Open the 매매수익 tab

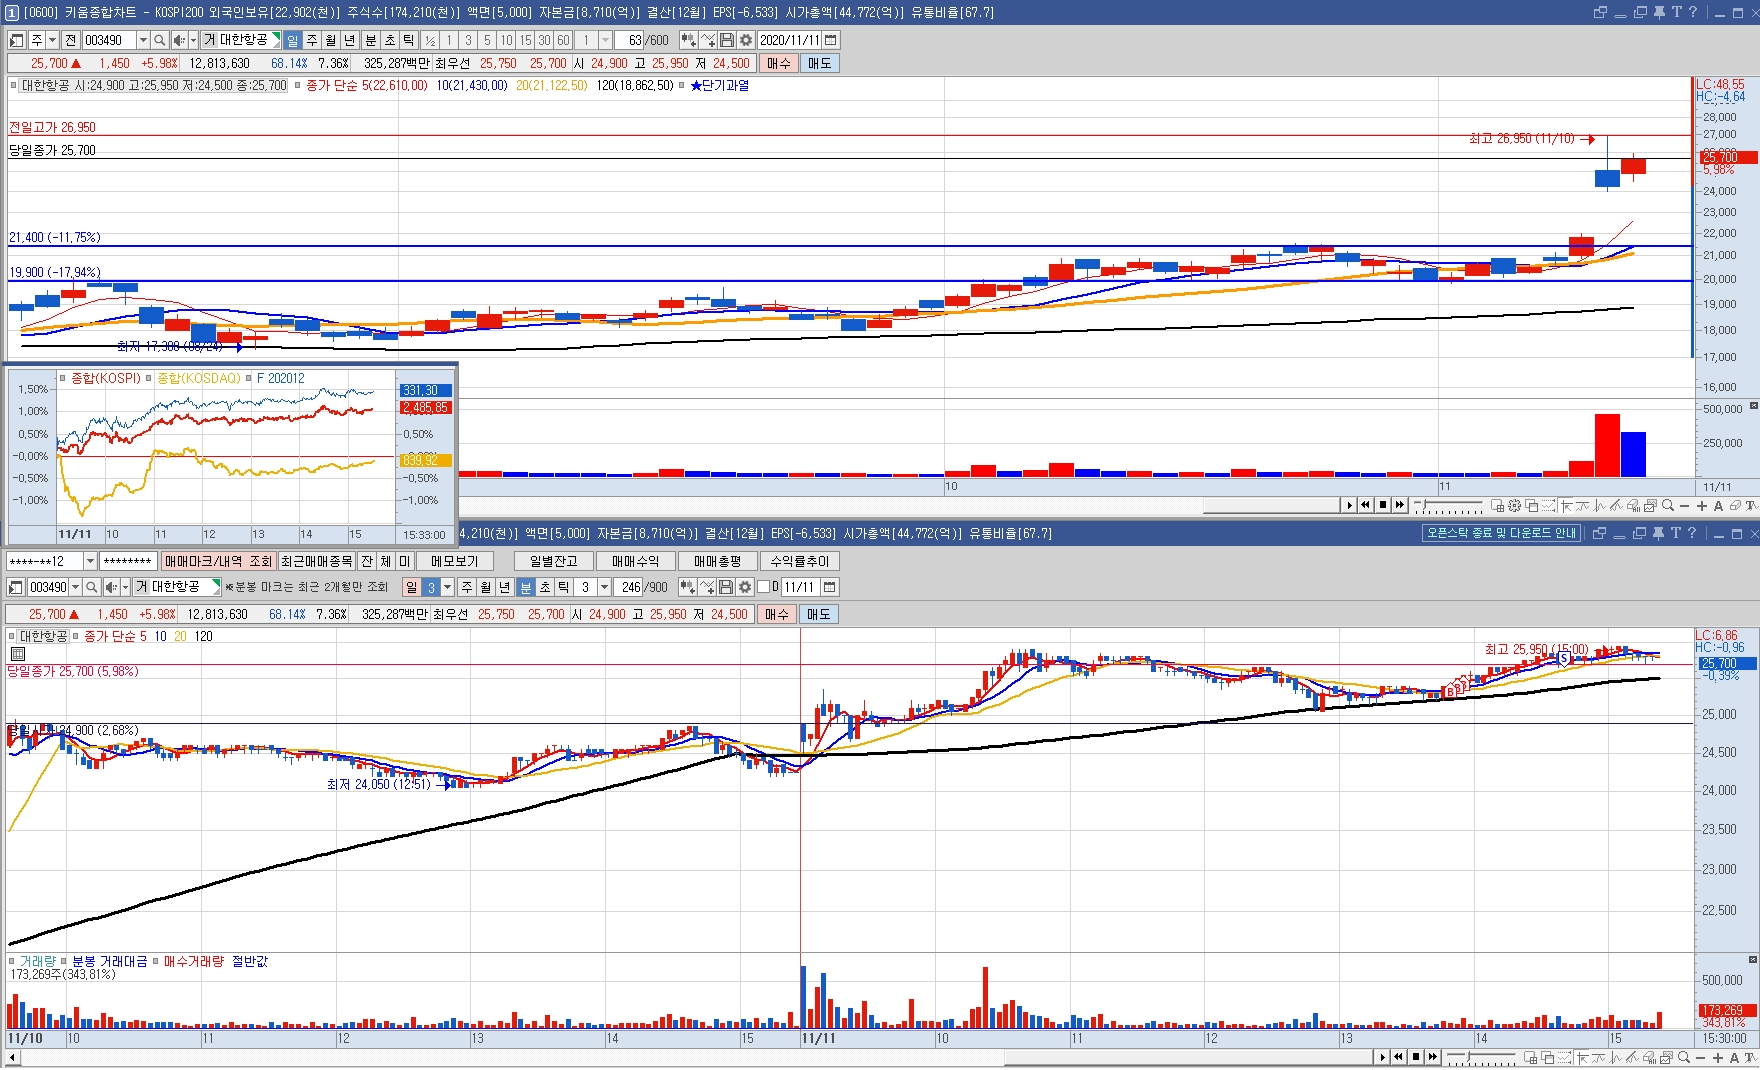pyautogui.click(x=636, y=561)
